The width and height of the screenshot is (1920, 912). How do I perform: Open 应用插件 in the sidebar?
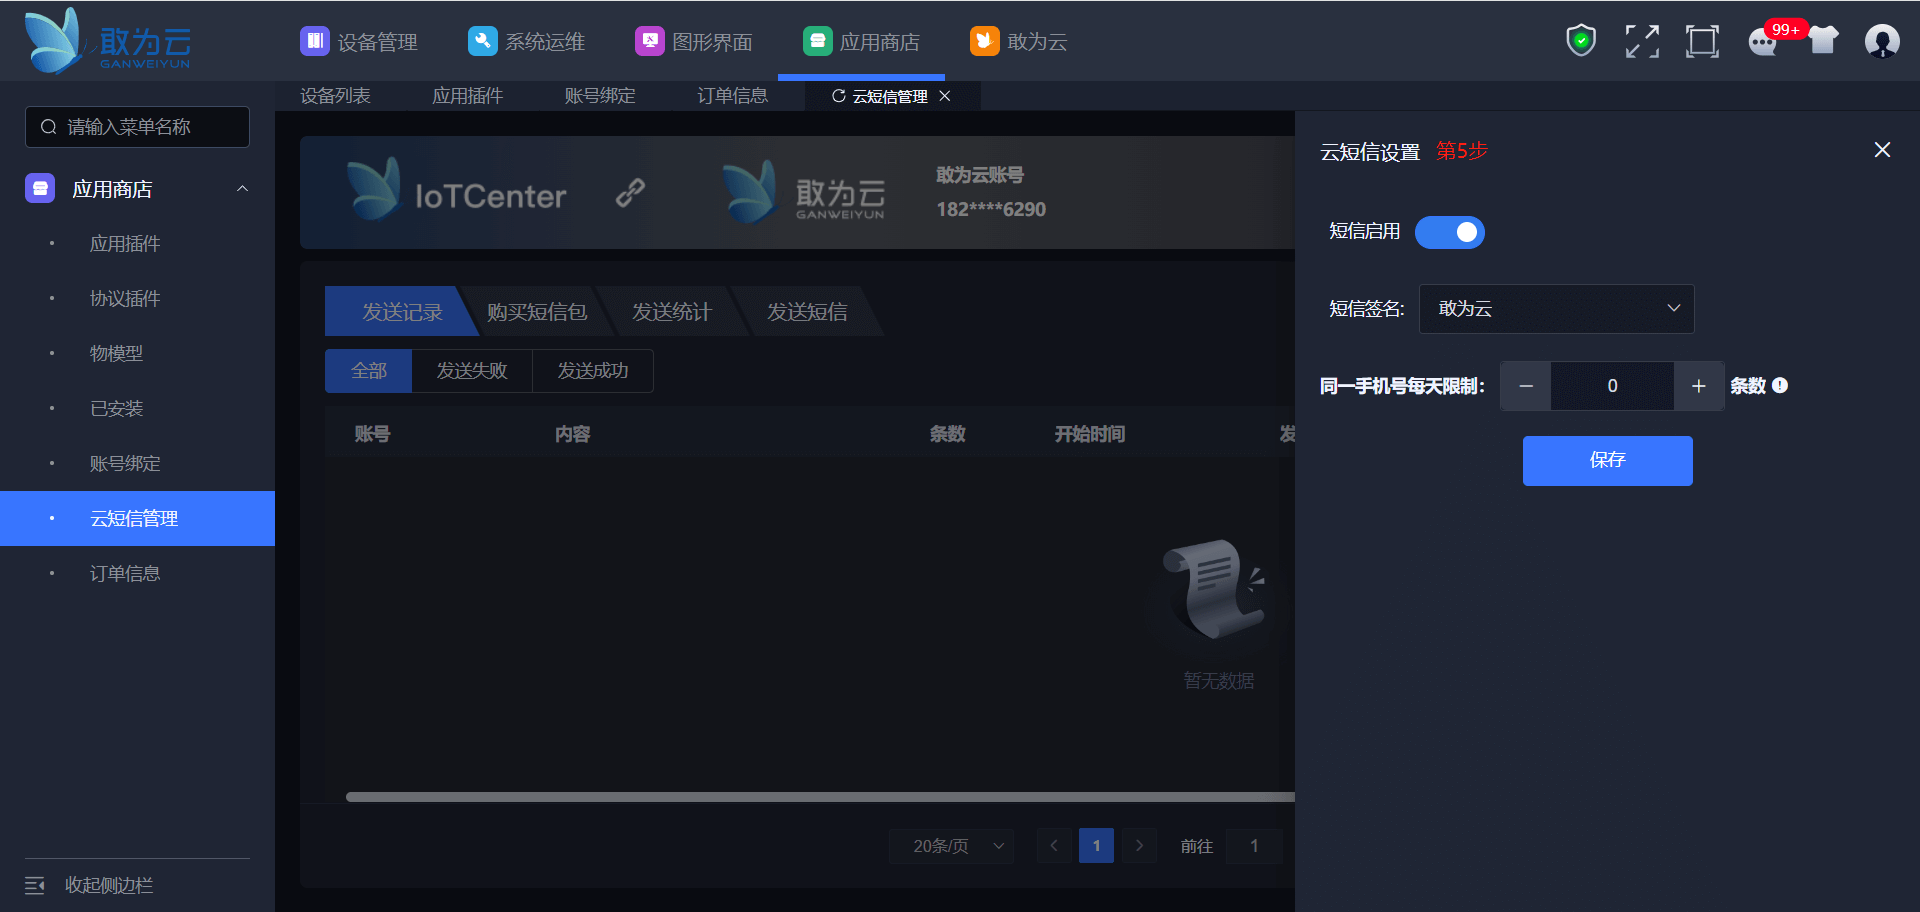[125, 244]
